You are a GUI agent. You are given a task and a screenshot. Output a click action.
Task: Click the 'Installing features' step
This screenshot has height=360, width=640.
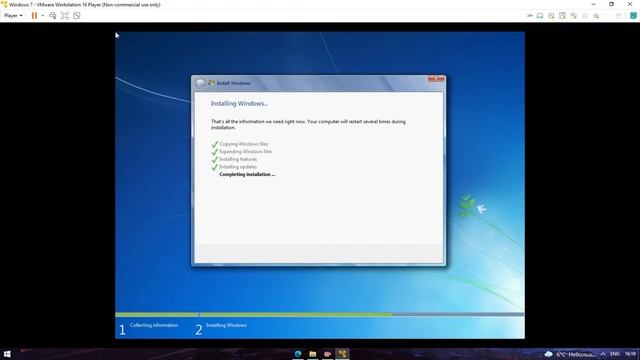[x=238, y=159]
